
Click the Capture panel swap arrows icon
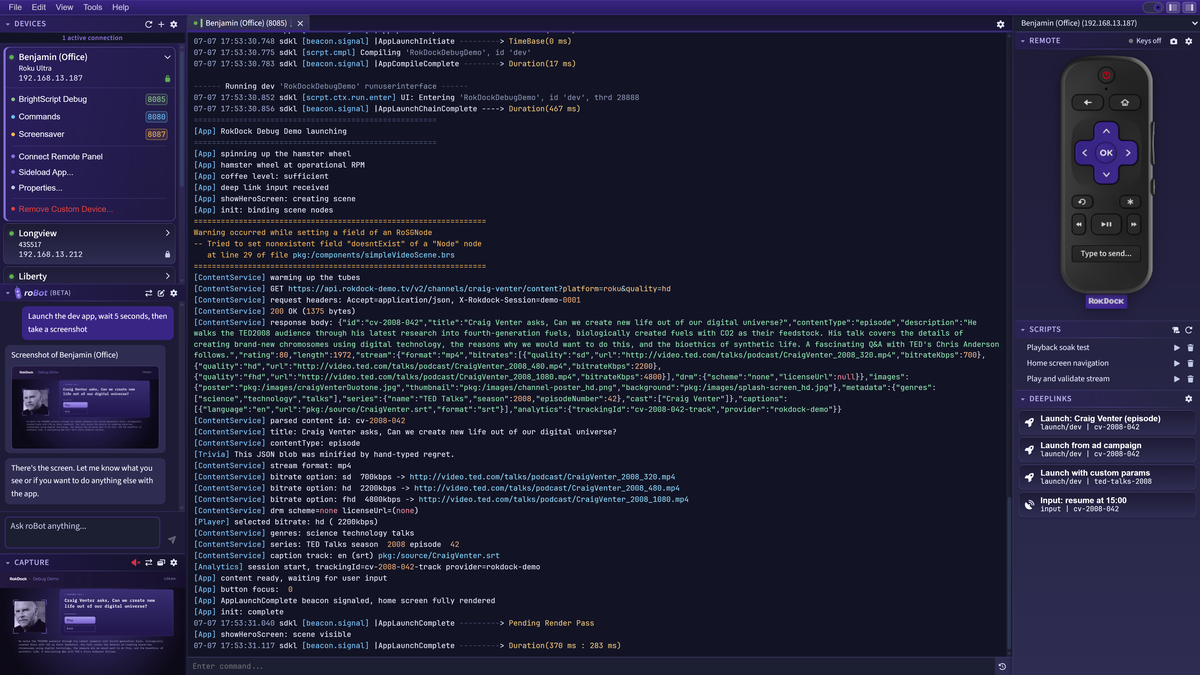point(149,562)
